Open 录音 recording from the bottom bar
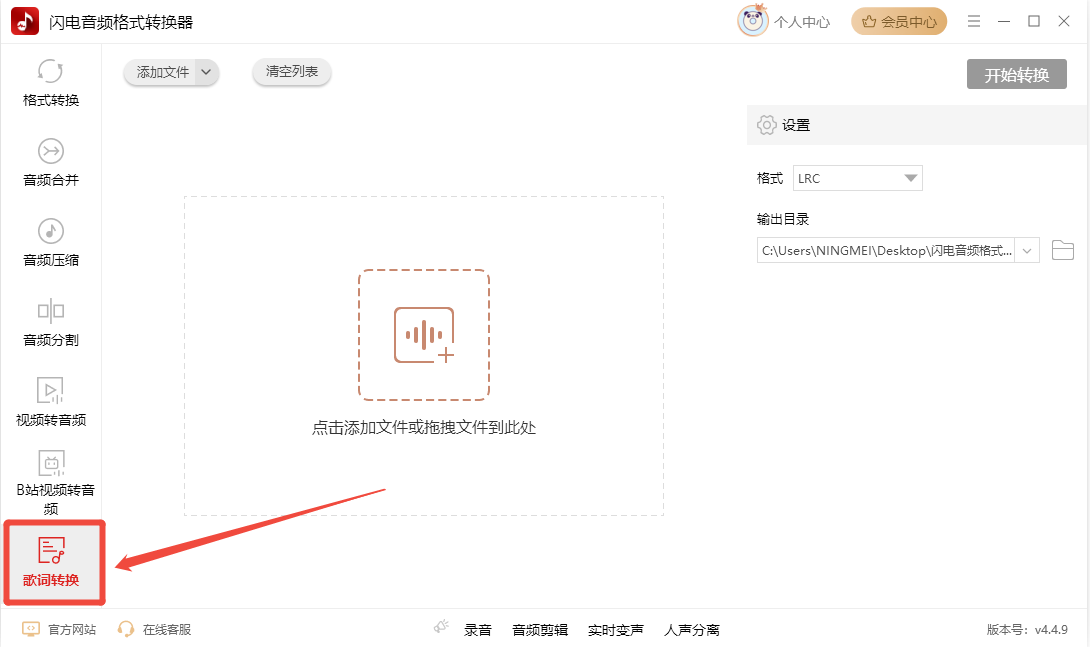This screenshot has height=647, width=1090. point(477,630)
